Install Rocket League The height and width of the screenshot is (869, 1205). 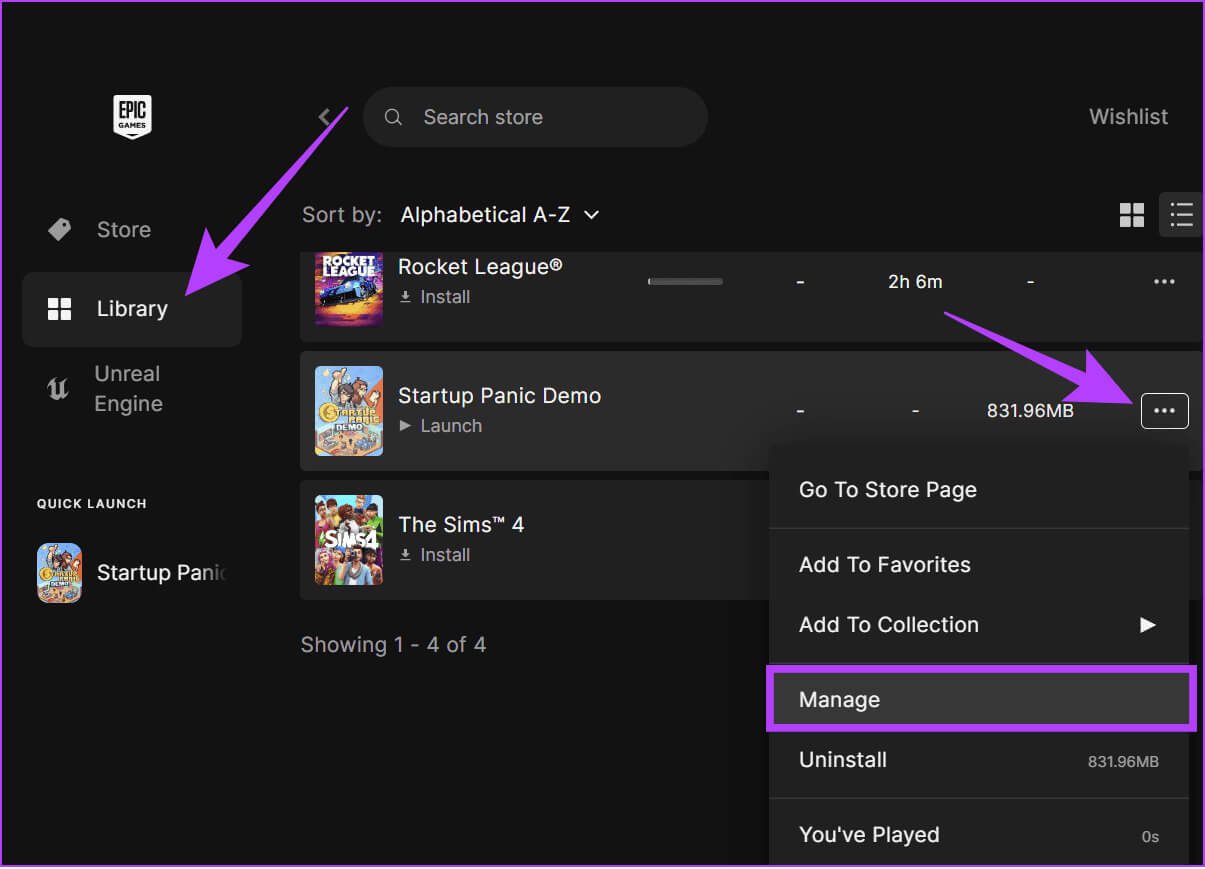435,297
